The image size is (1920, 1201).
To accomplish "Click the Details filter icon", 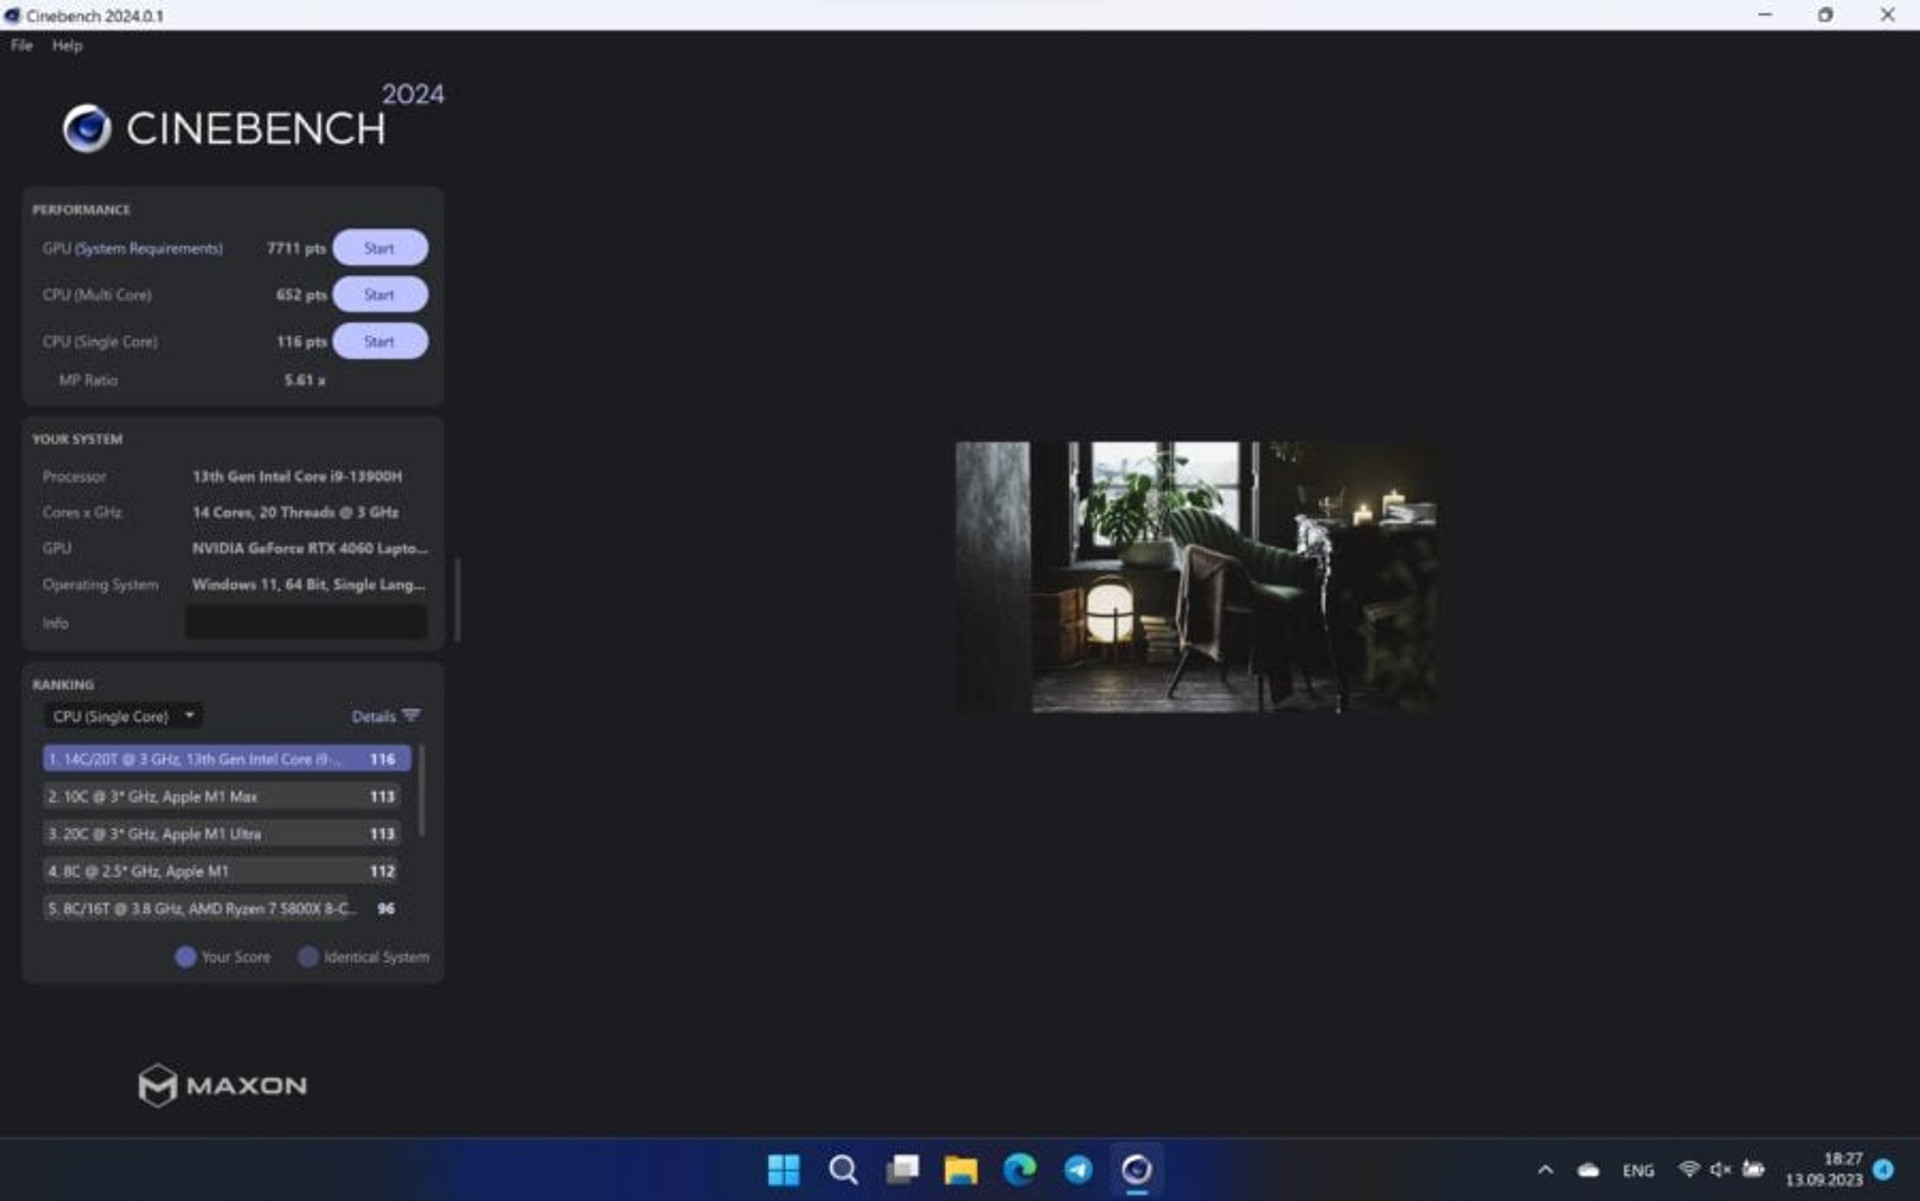I will point(411,715).
